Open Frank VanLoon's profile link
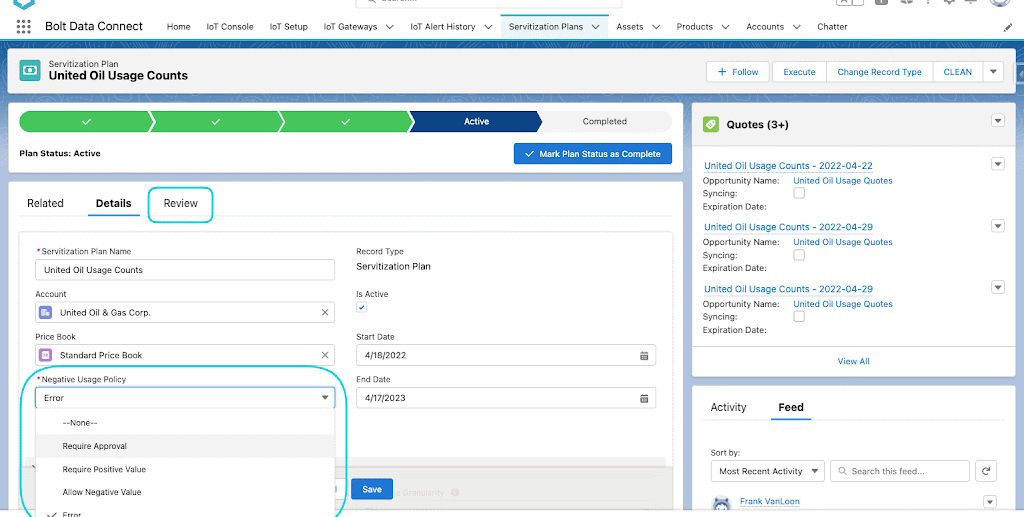Viewport: 1024px width, 517px height. pyautogui.click(x=769, y=501)
